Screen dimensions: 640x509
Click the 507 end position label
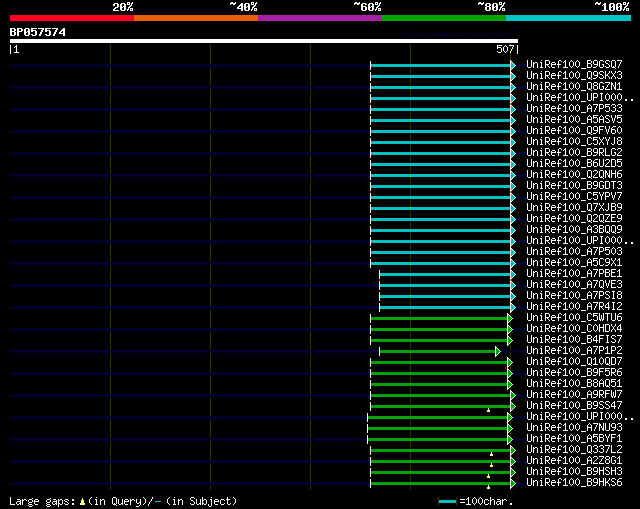(505, 49)
